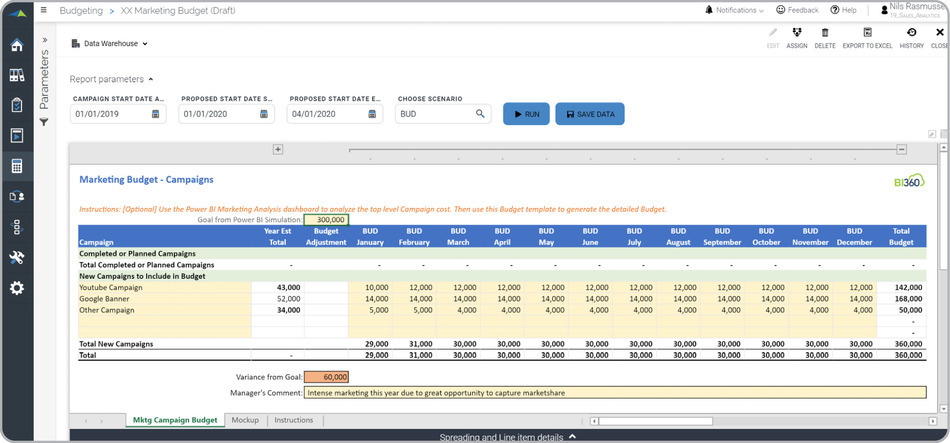The width and height of the screenshot is (950, 443).
Task: Switch to the Mockup sheet tab
Action: pyautogui.click(x=245, y=420)
